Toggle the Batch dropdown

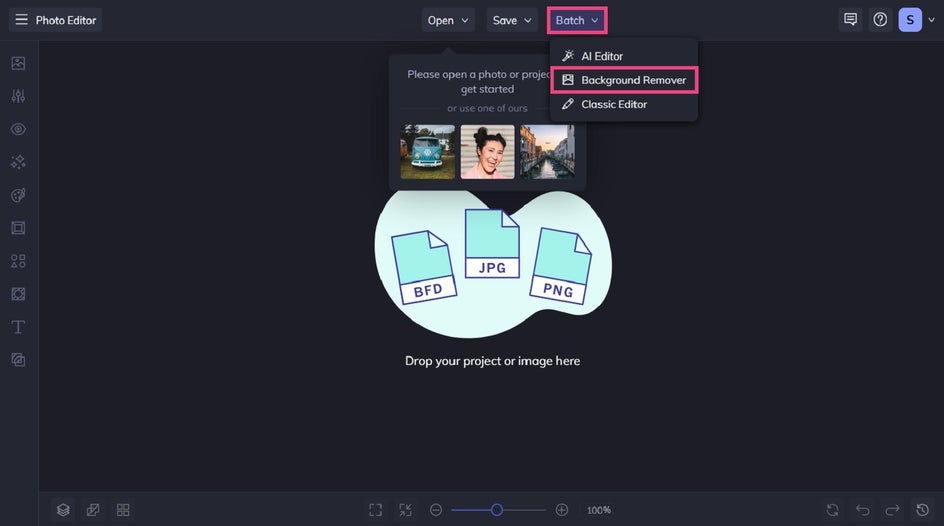[x=577, y=20]
